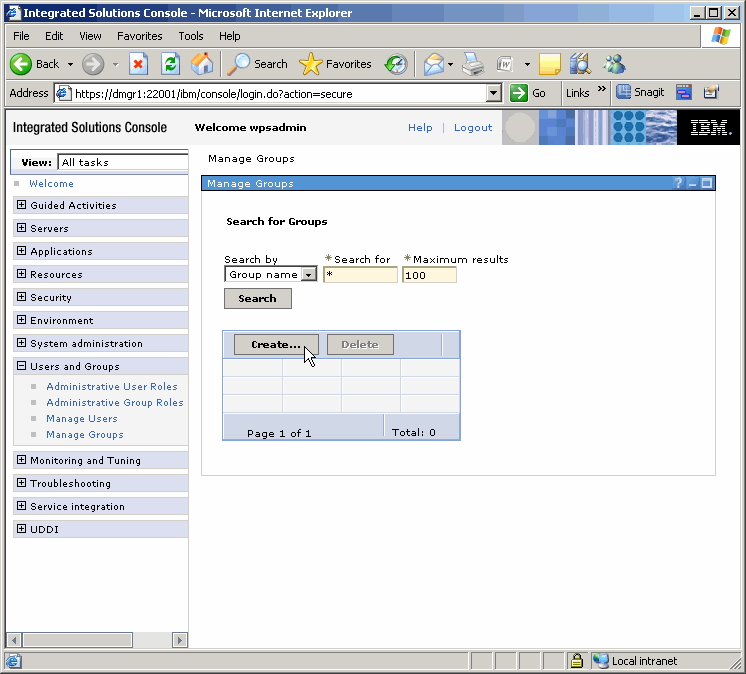Expand the Security tree node

(21, 297)
